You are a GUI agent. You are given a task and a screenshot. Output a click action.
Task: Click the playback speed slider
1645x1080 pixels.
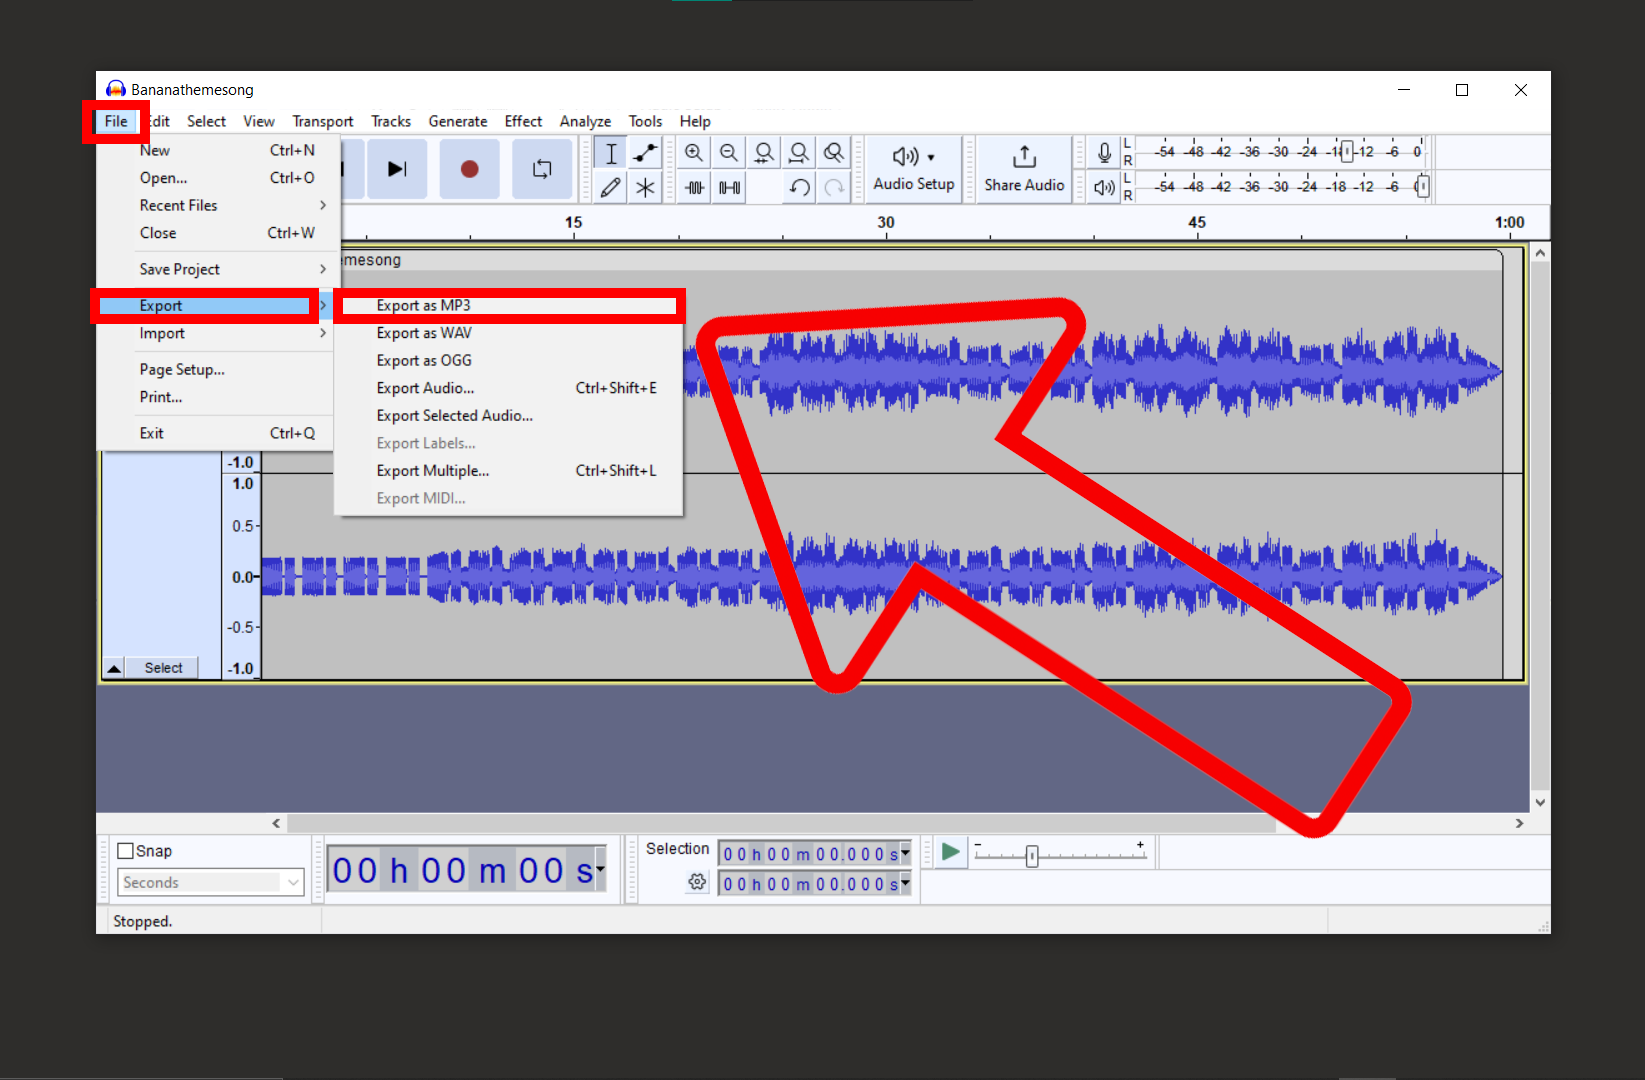(x=1033, y=856)
